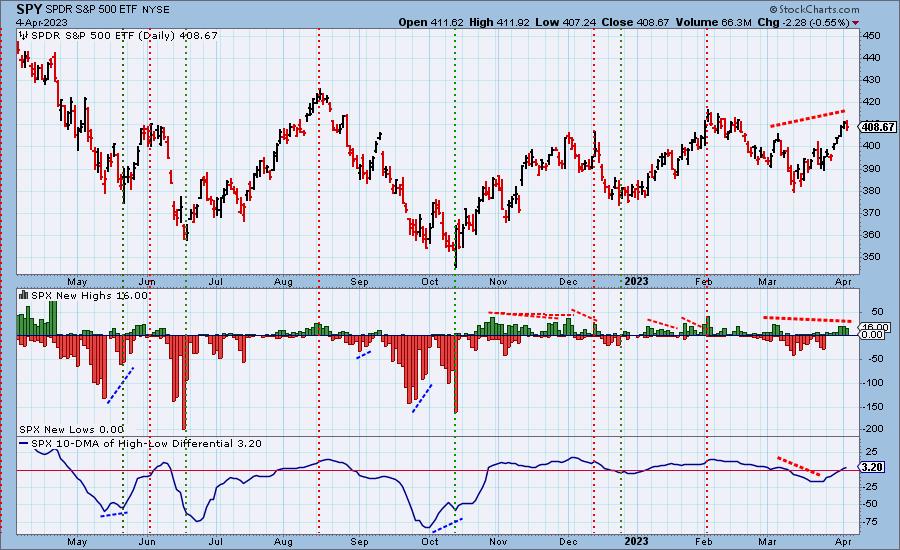The image size is (900, 550).
Task: Click the 408.67 last-price tag on the axis
Action: 878,127
